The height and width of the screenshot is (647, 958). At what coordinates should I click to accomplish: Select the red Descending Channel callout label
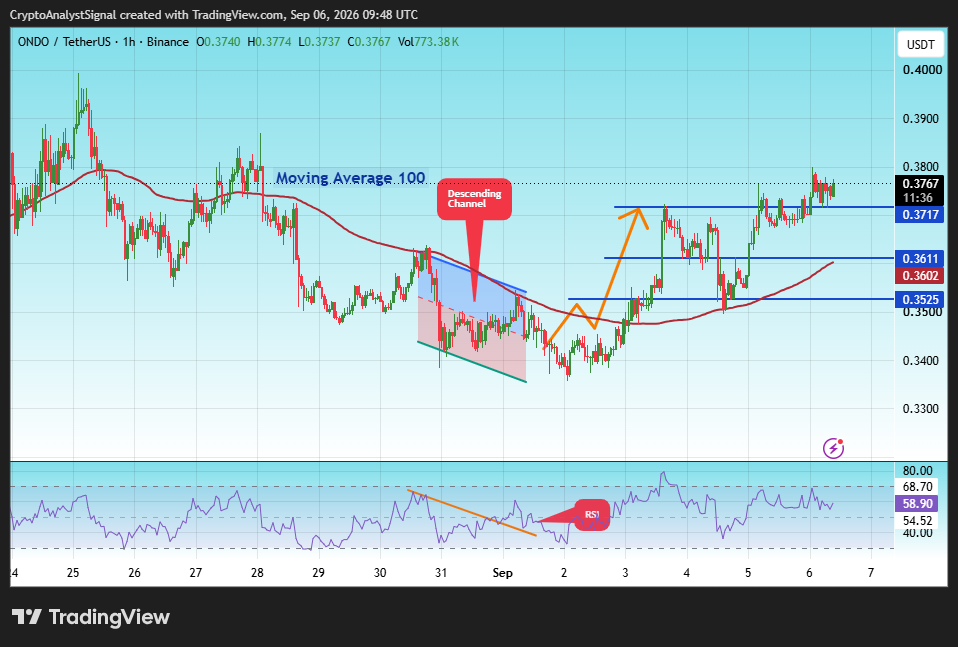tap(474, 199)
